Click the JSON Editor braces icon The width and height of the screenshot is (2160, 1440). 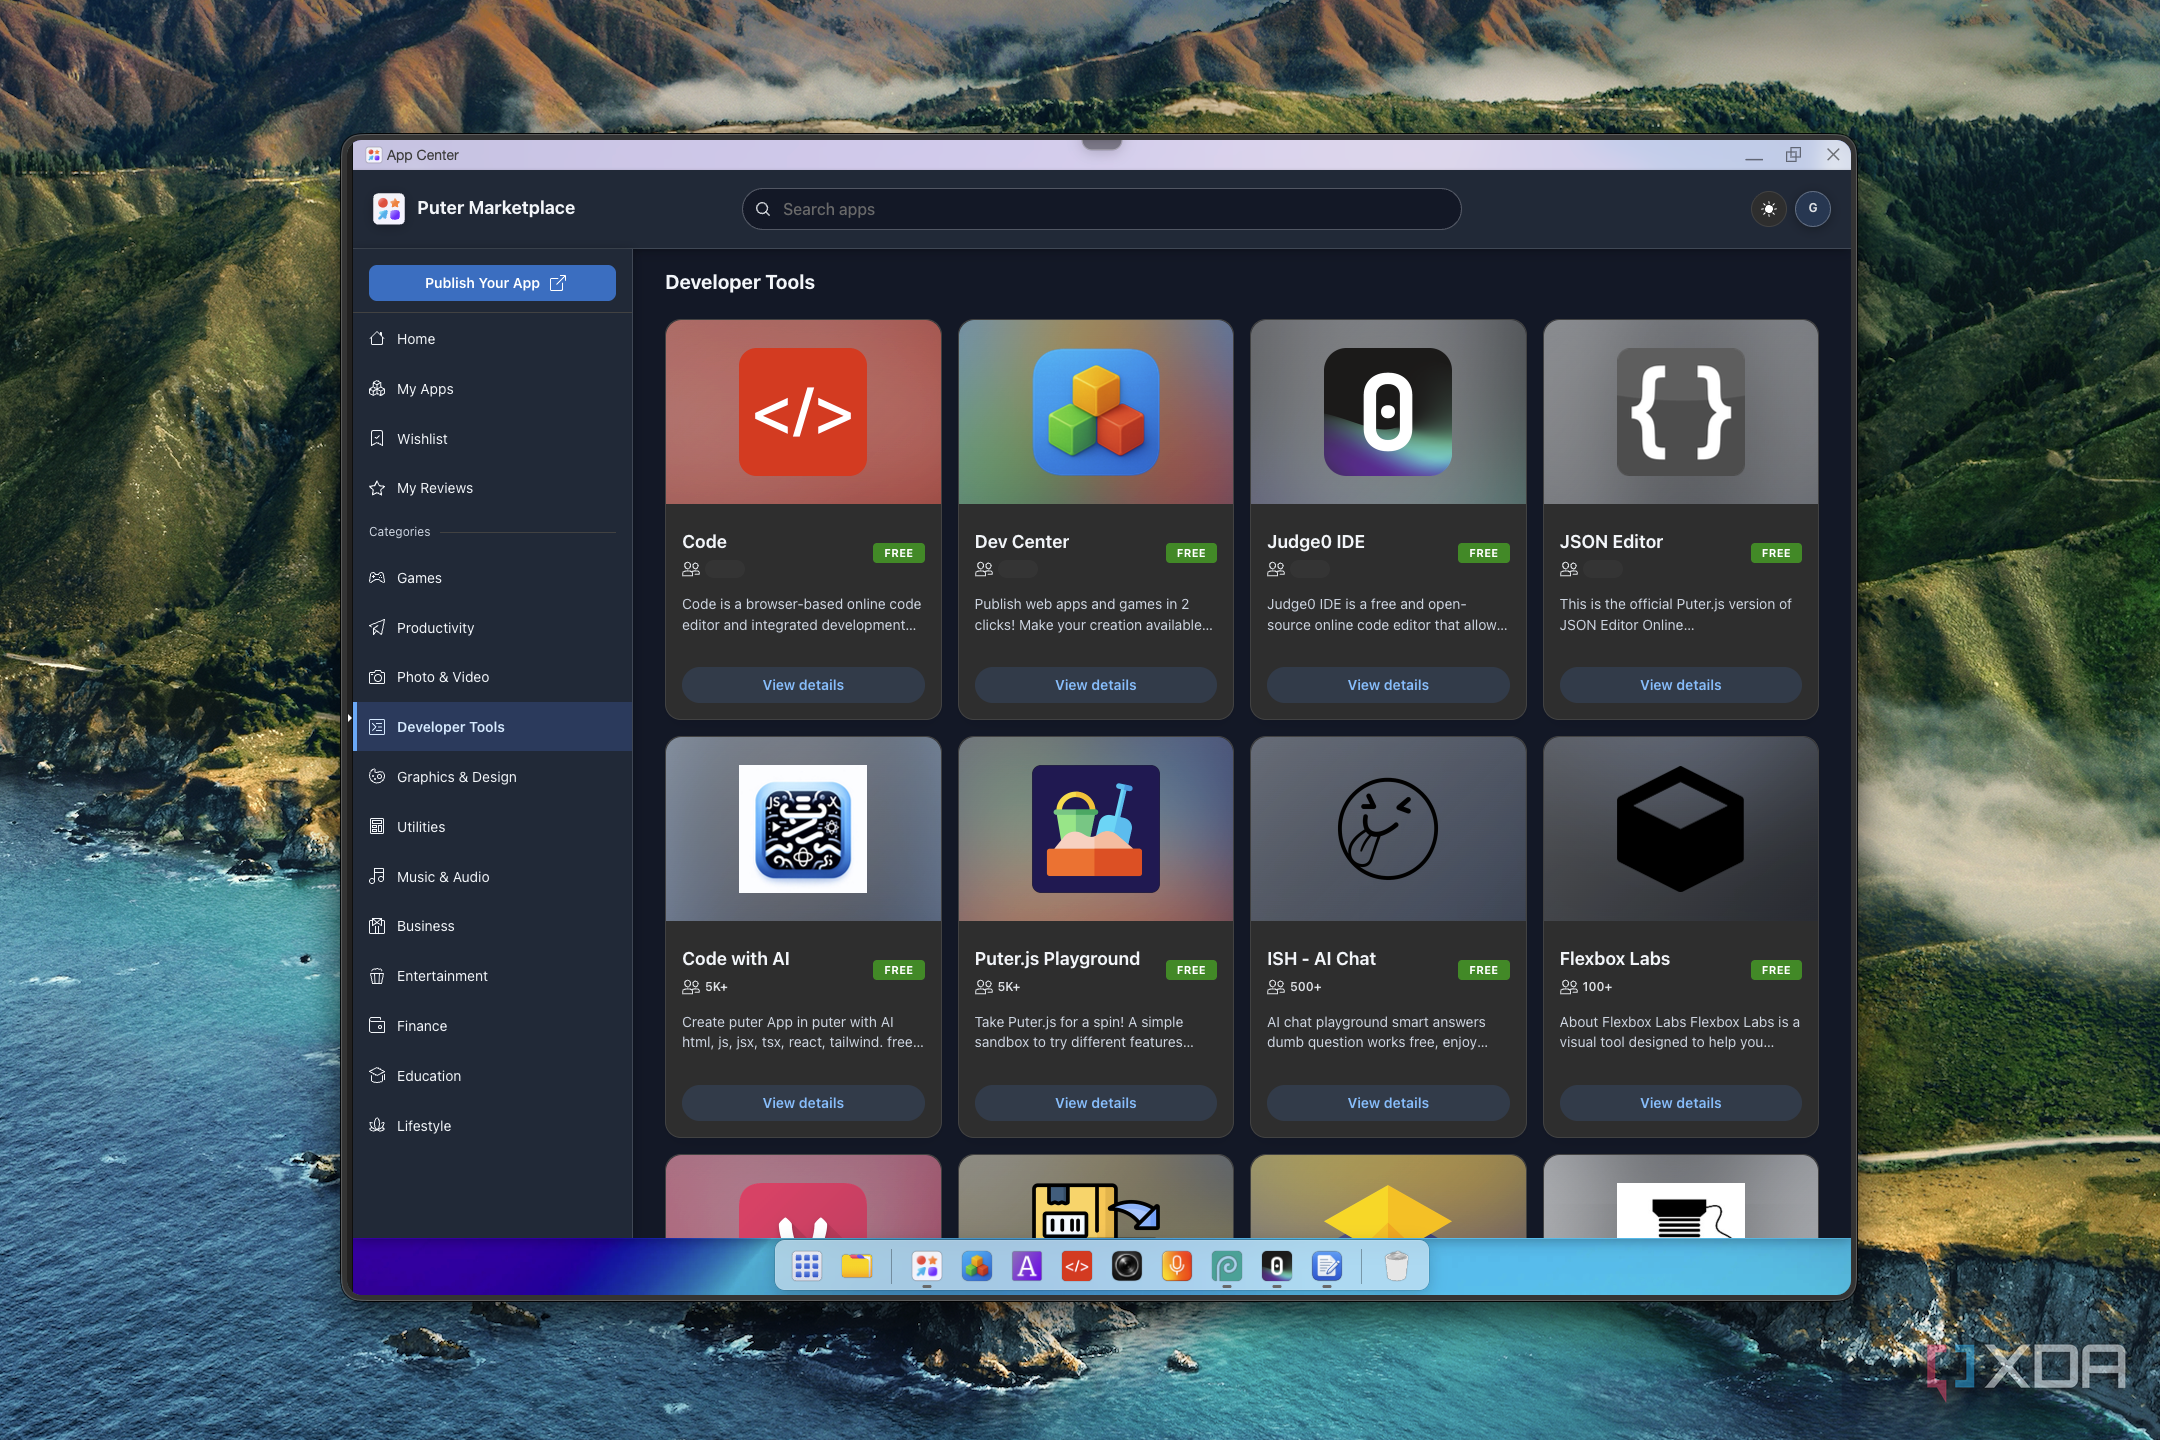(x=1681, y=412)
